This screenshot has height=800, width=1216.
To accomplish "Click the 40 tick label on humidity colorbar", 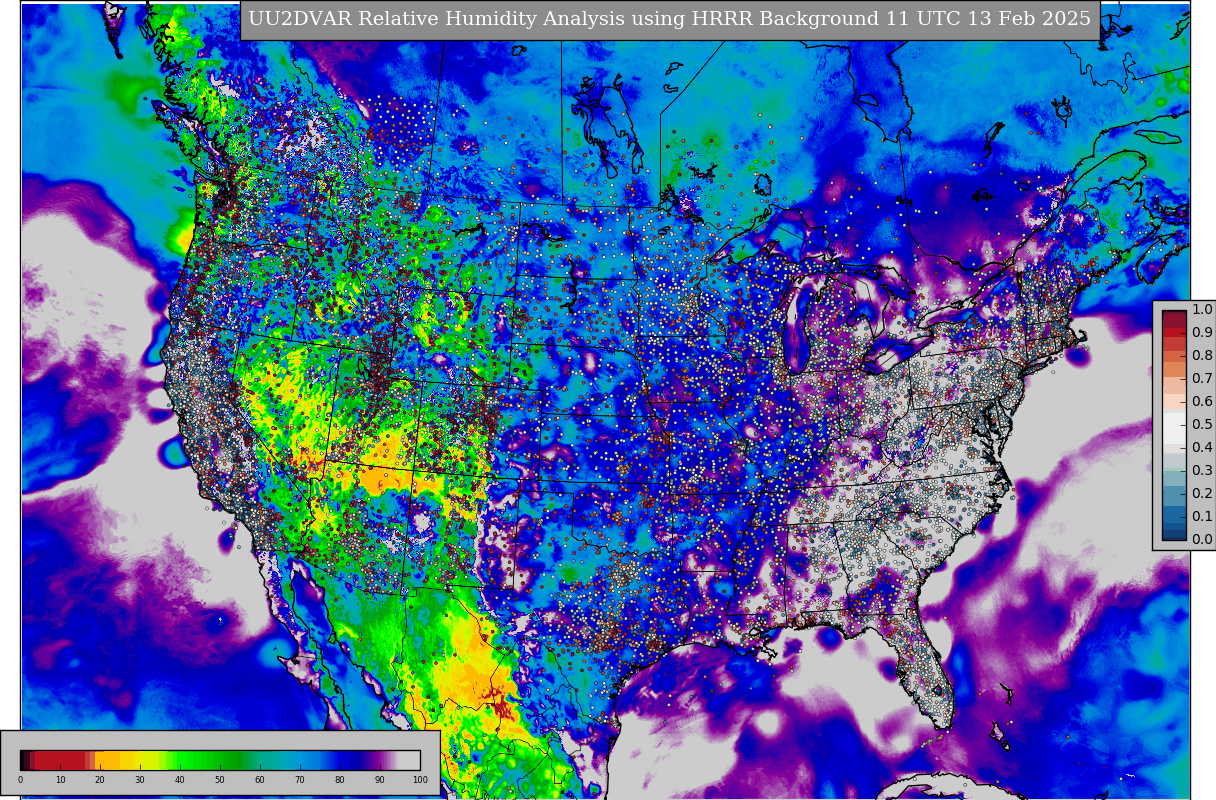I will [x=180, y=780].
